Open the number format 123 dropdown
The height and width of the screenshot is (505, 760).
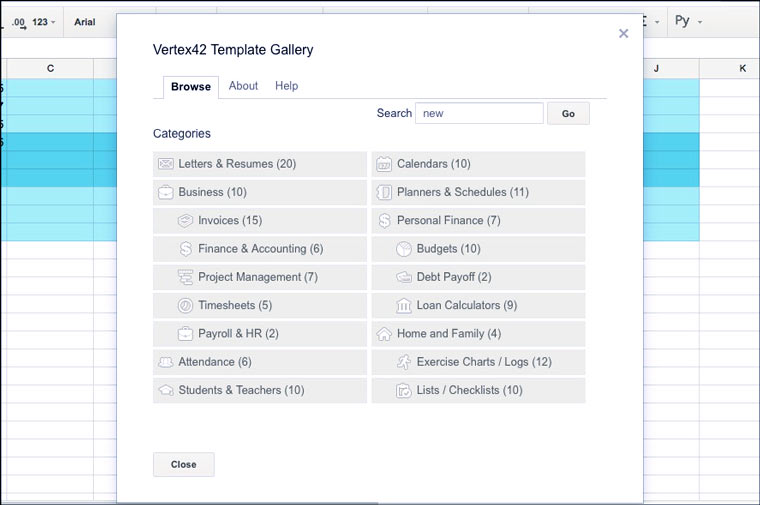[x=44, y=22]
